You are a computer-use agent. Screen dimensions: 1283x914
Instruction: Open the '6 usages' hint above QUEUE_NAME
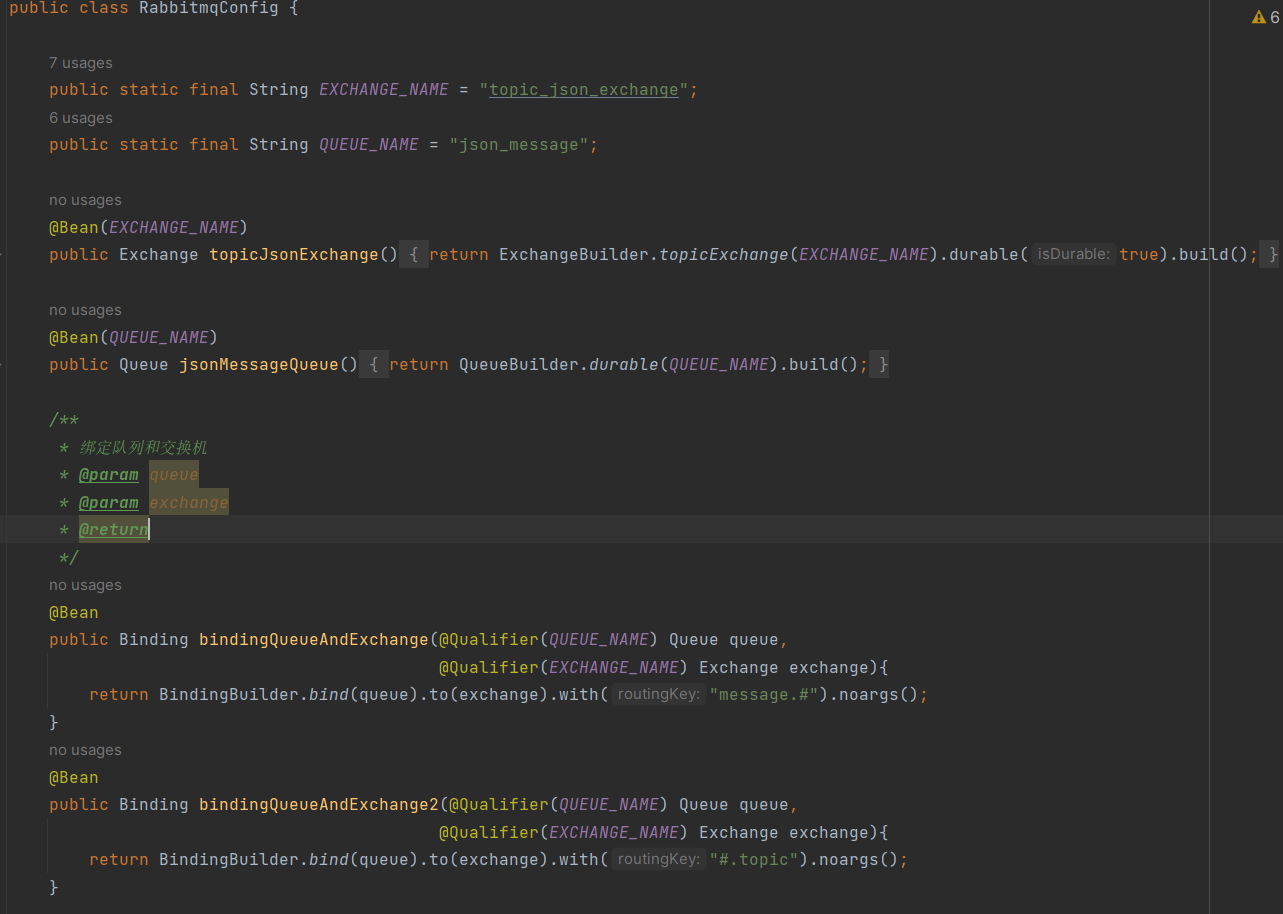tap(81, 118)
